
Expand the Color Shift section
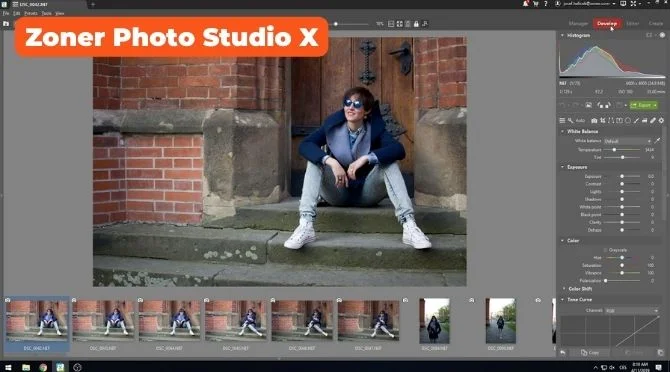tap(564, 289)
